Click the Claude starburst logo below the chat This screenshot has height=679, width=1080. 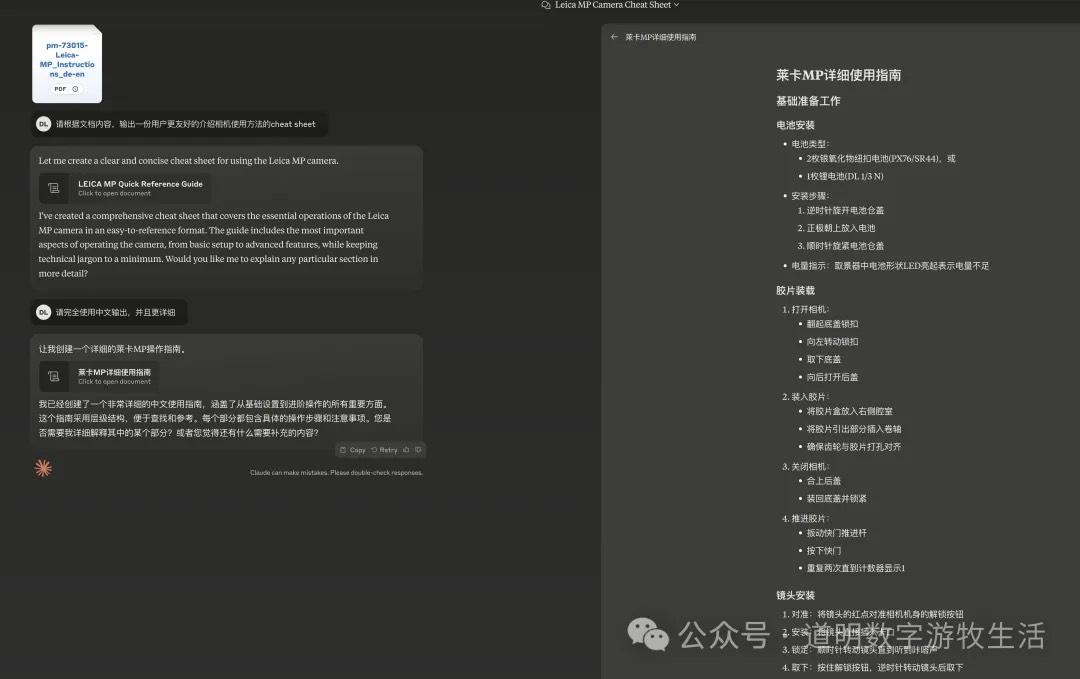click(43, 467)
